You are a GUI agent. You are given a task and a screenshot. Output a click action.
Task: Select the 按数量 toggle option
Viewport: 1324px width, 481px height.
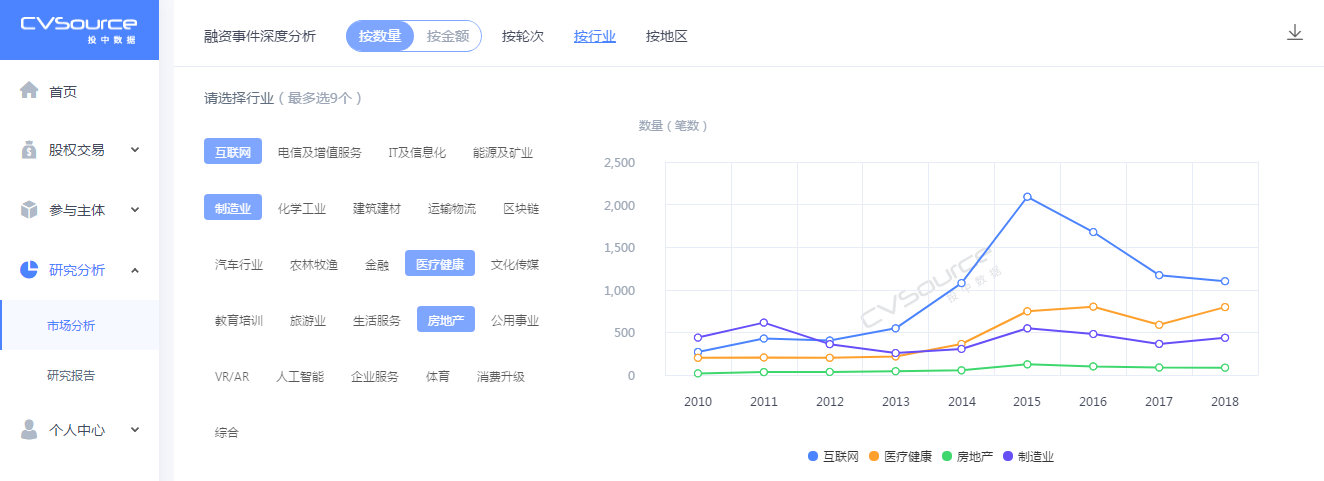tap(380, 36)
